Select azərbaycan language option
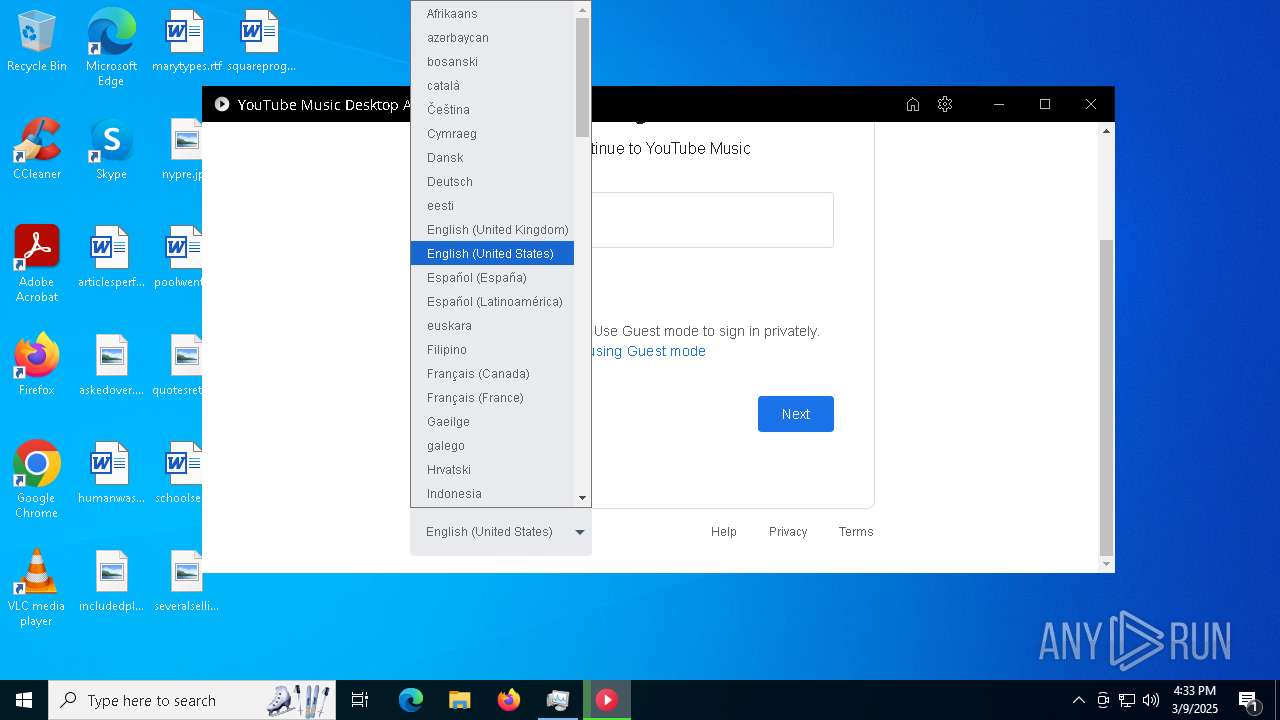The height and width of the screenshot is (720, 1280). tap(492, 38)
